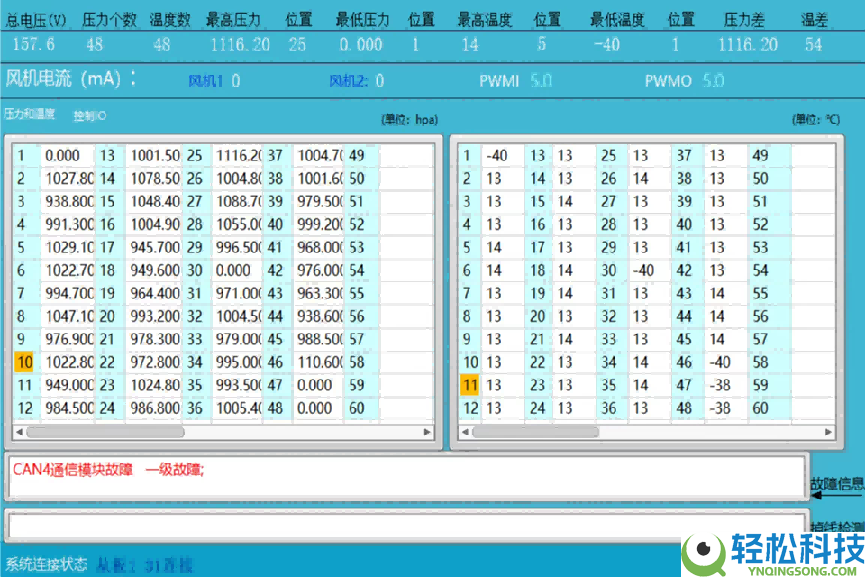Image resolution: width=865 pixels, height=577 pixels.
Task: Select the 压力和温度 tab
Action: 30,113
